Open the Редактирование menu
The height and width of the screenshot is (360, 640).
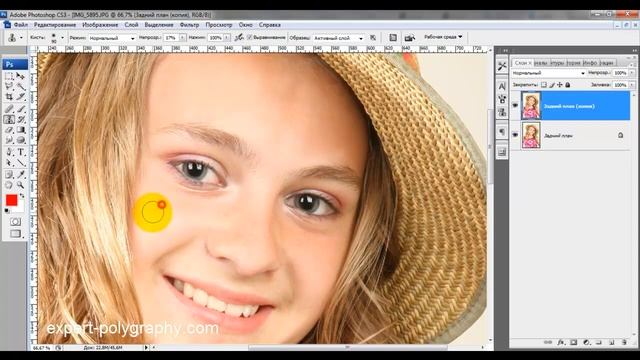(x=55, y=25)
